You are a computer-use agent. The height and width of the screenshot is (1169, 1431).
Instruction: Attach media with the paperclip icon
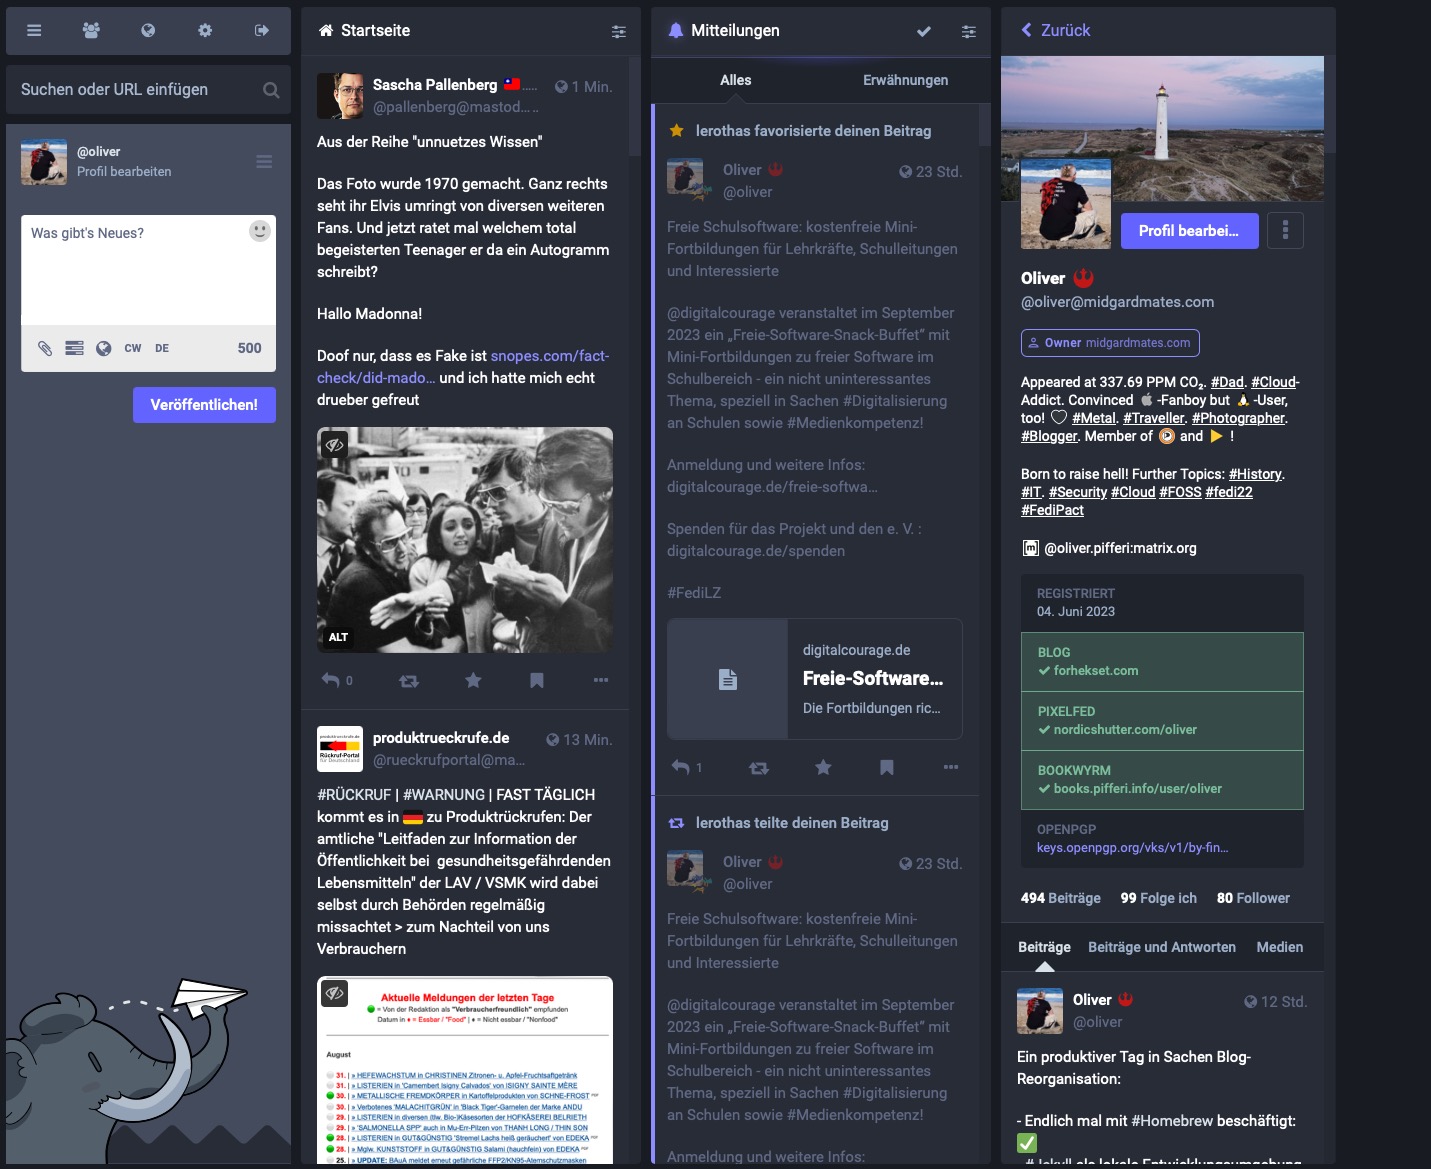[45, 348]
